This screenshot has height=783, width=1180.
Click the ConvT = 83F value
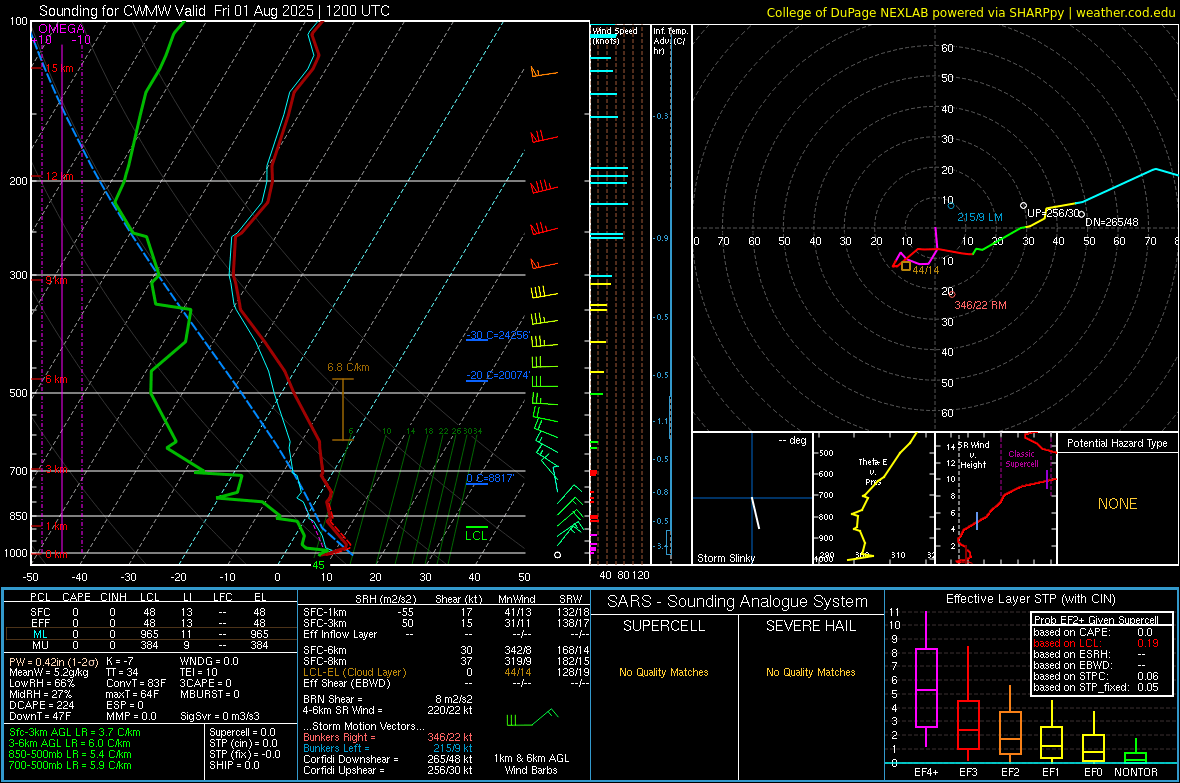135,683
